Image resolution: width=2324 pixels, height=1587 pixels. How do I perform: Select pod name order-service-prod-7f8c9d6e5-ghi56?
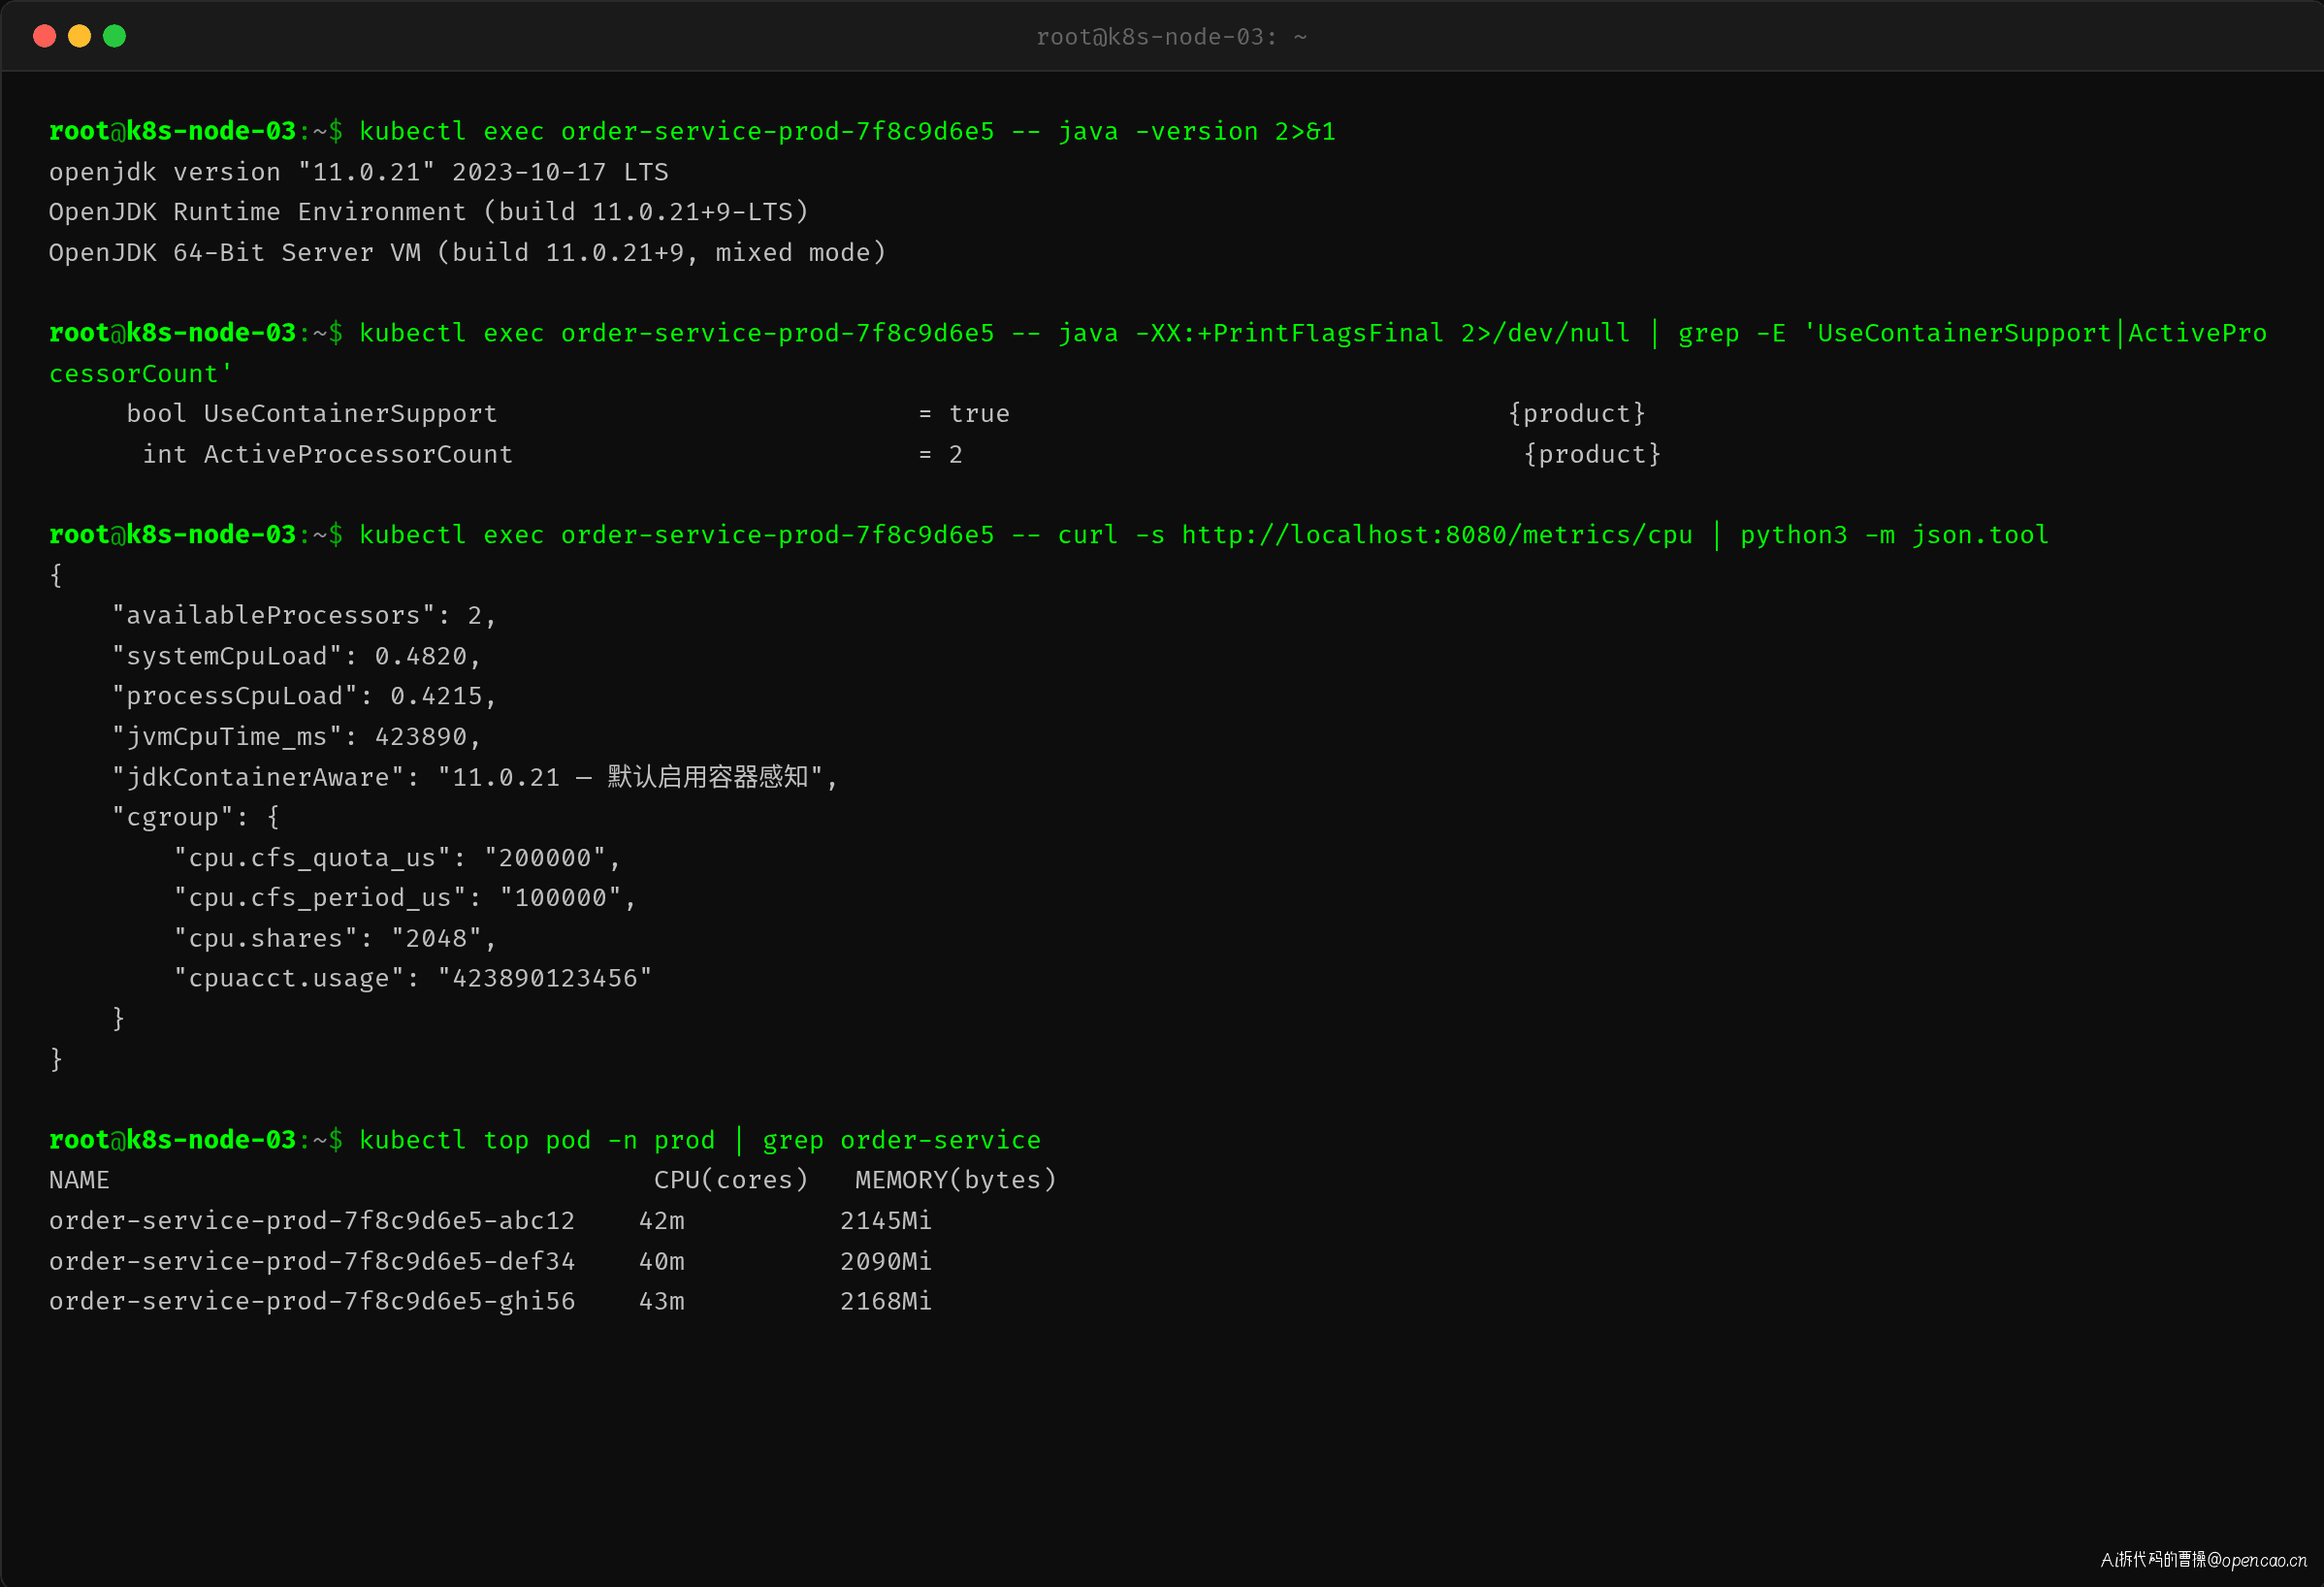312,1302
